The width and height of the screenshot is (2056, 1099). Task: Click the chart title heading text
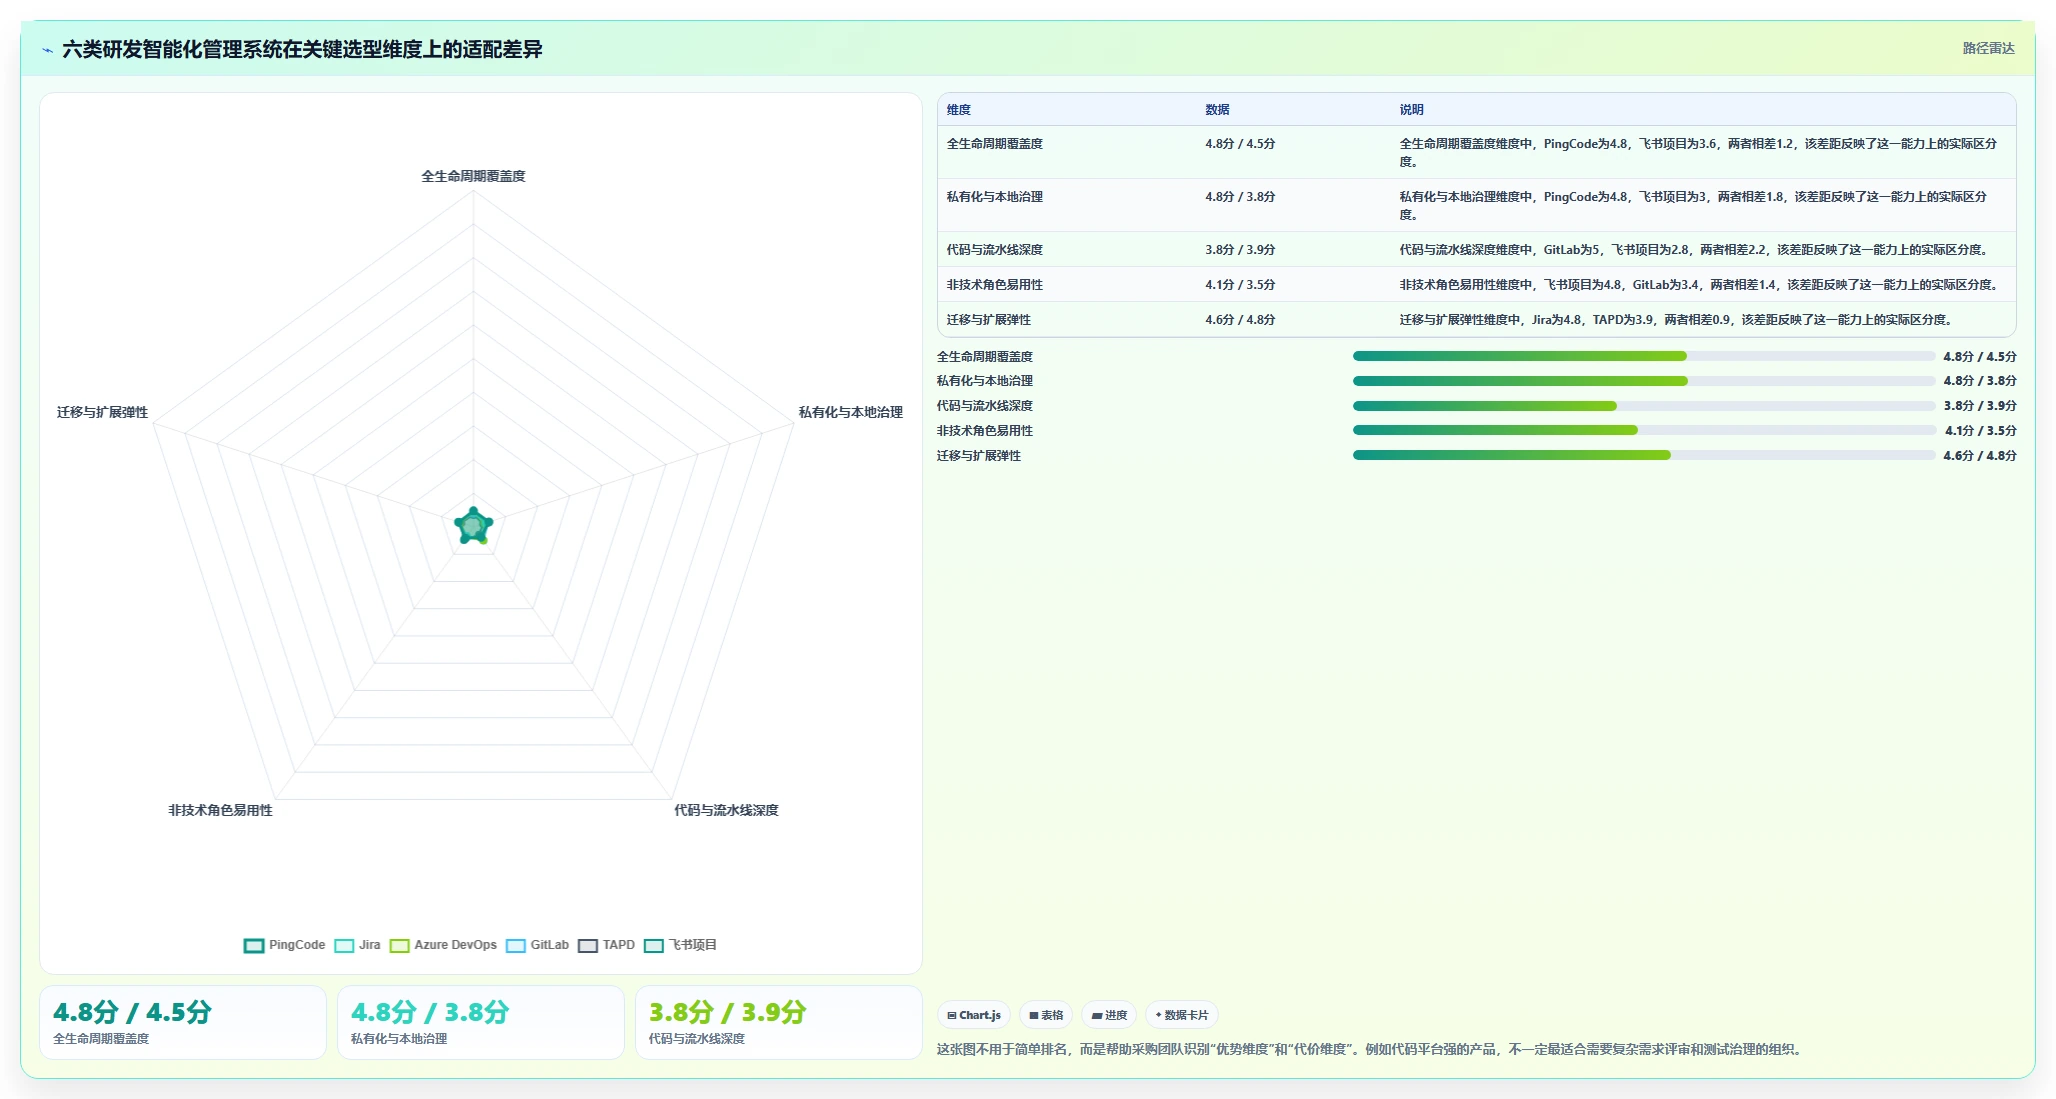coord(302,49)
